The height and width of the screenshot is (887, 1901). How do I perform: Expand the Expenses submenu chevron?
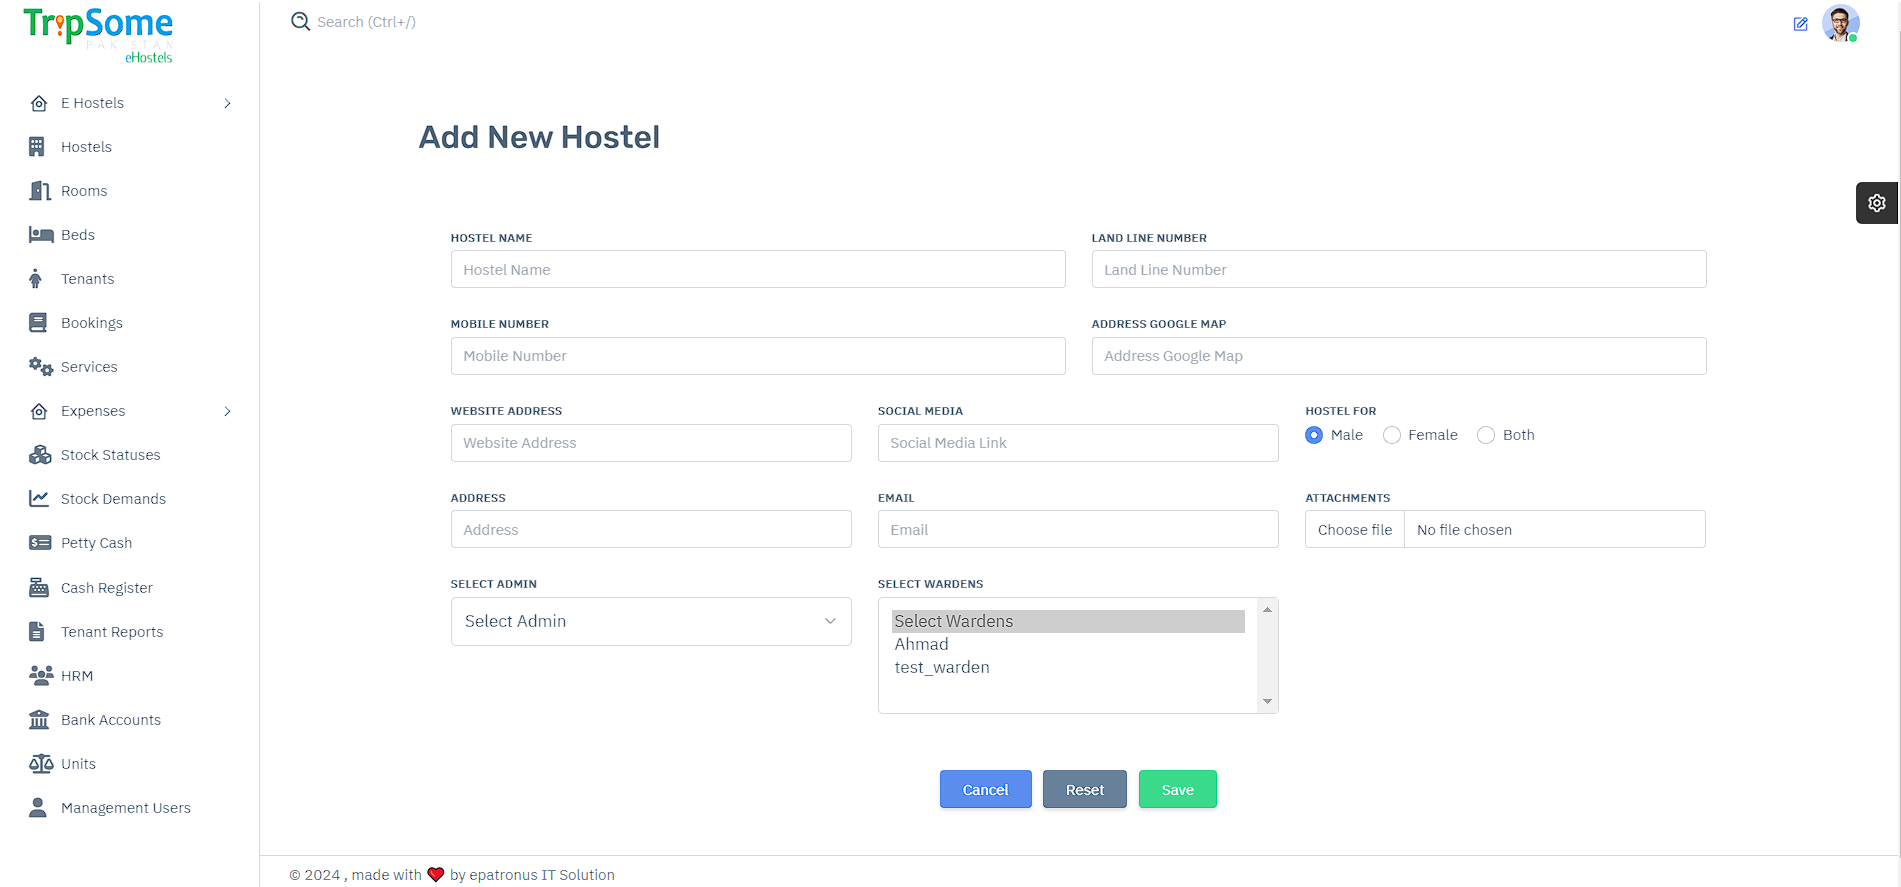[227, 411]
